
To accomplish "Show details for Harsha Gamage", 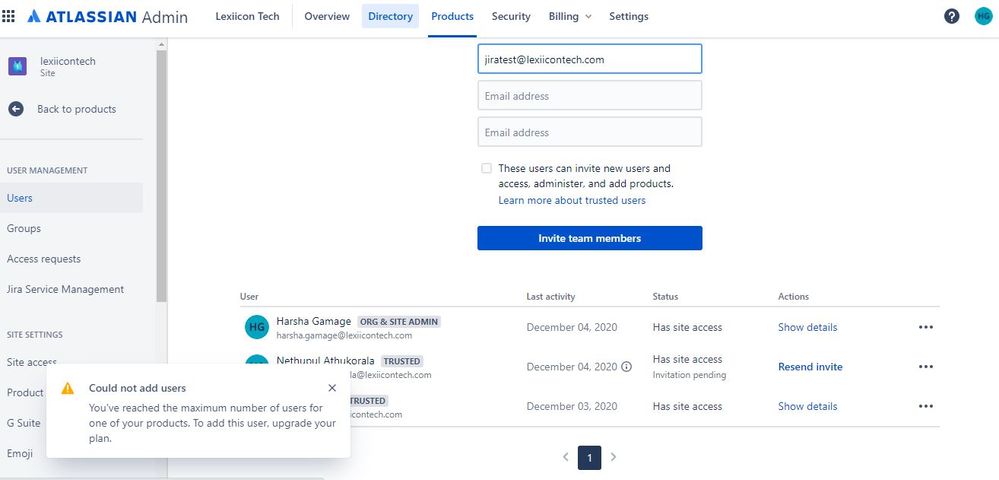I will coord(807,327).
